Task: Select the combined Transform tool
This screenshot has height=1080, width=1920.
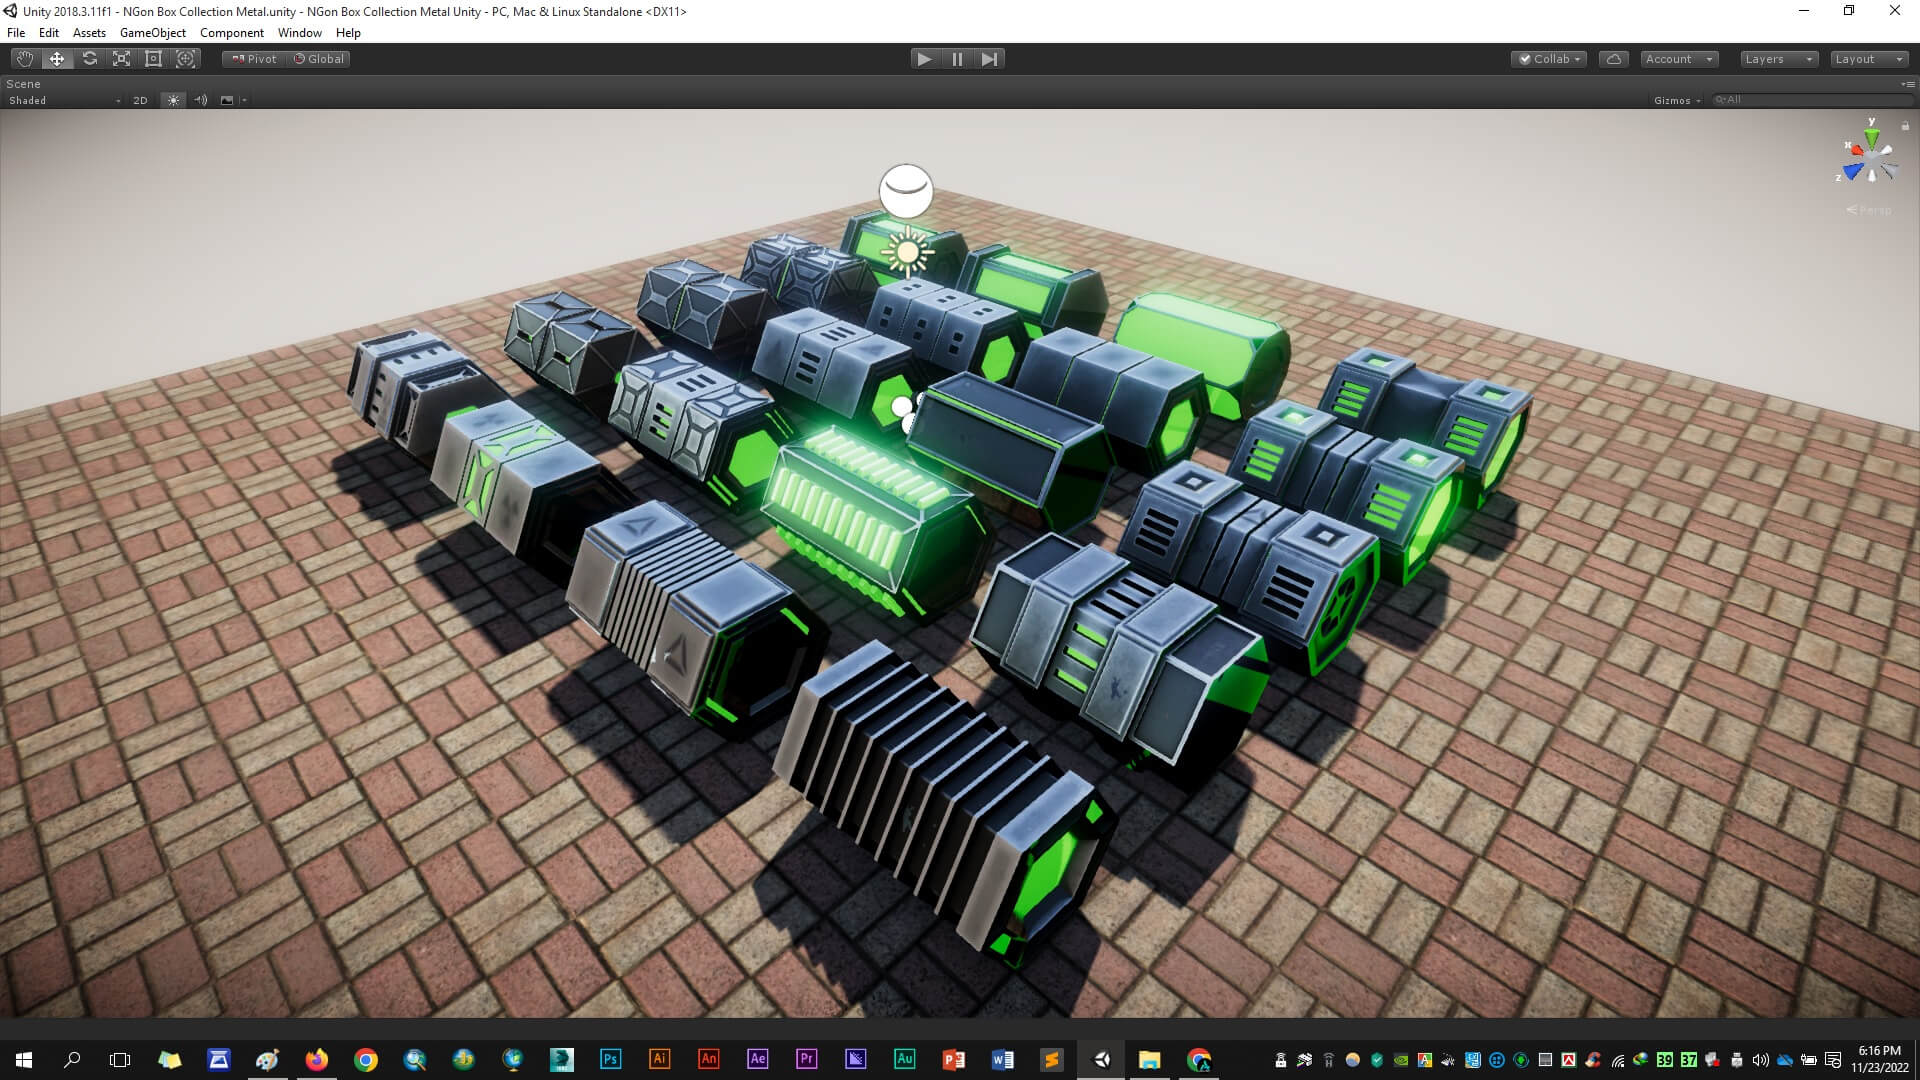Action: click(x=186, y=59)
